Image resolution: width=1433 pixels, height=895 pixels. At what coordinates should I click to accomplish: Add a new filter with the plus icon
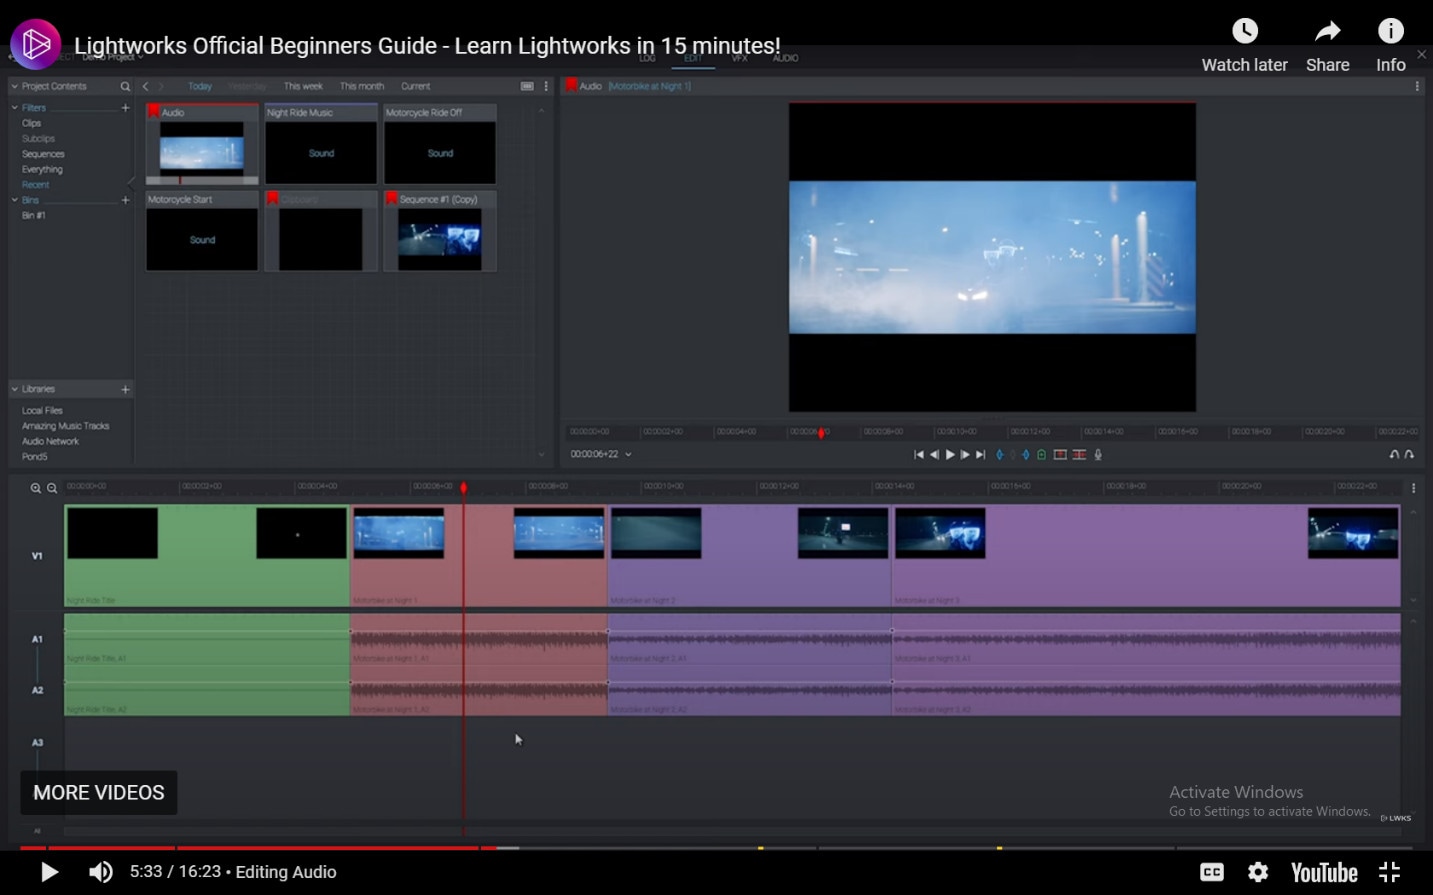(x=125, y=108)
